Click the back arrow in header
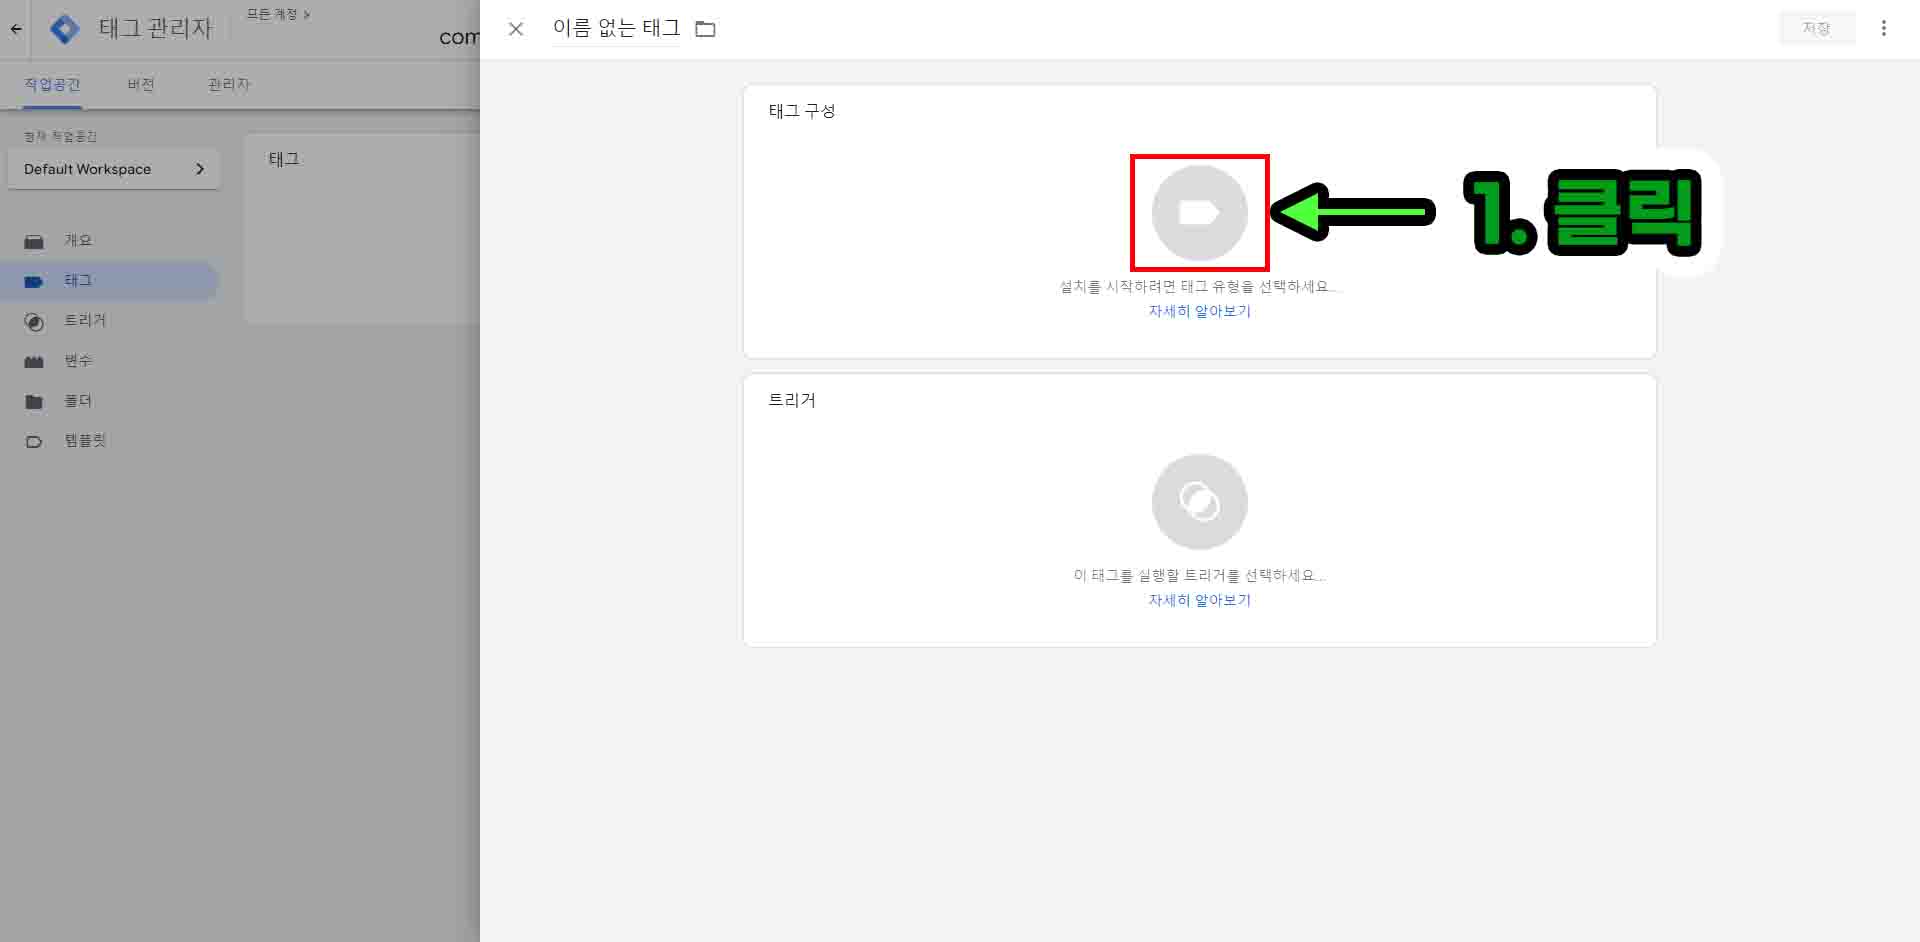This screenshot has height=942, width=1920. click(x=16, y=29)
